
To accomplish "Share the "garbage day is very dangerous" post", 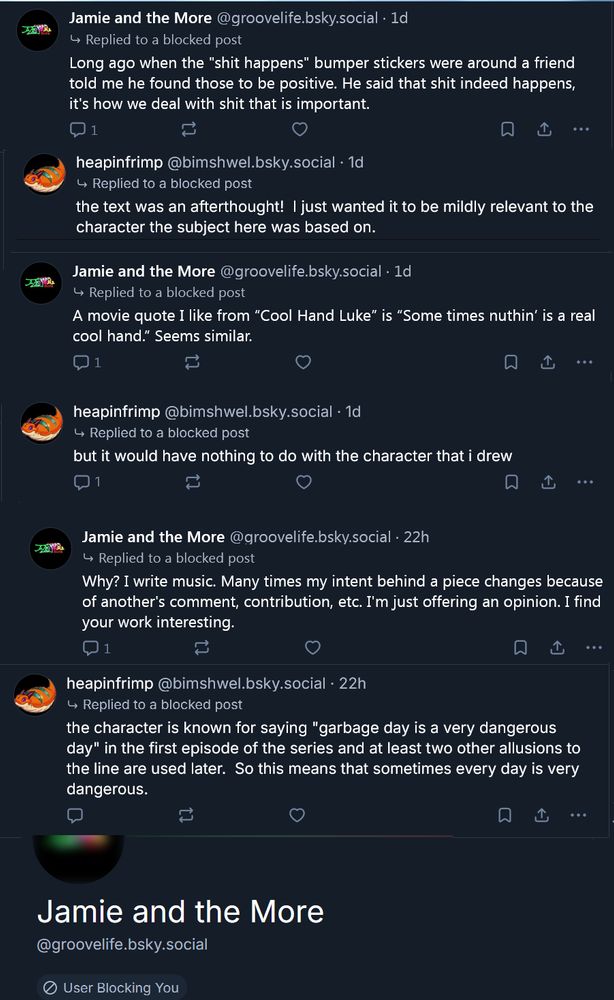I will pyautogui.click(x=541, y=815).
